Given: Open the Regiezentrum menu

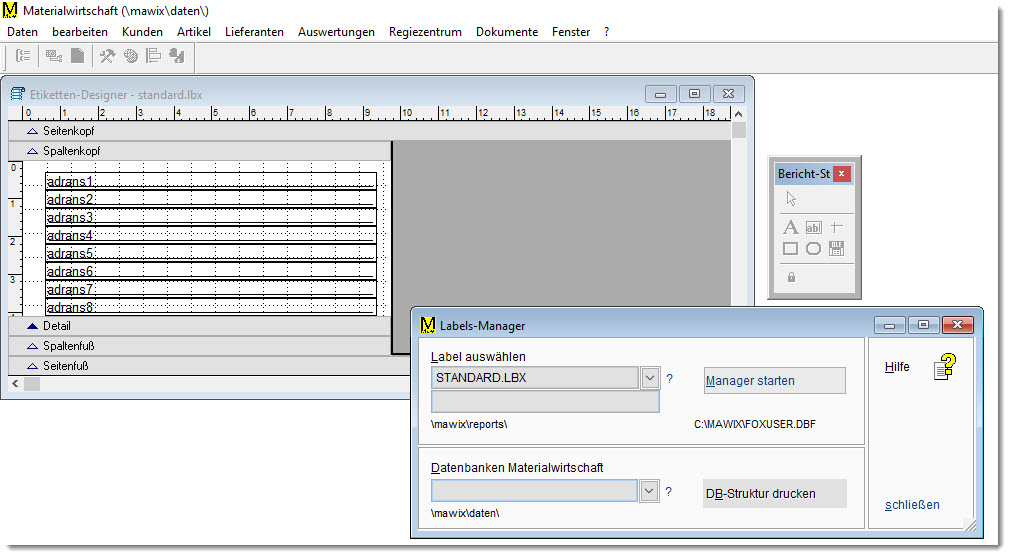Looking at the screenshot, I should pyautogui.click(x=425, y=32).
